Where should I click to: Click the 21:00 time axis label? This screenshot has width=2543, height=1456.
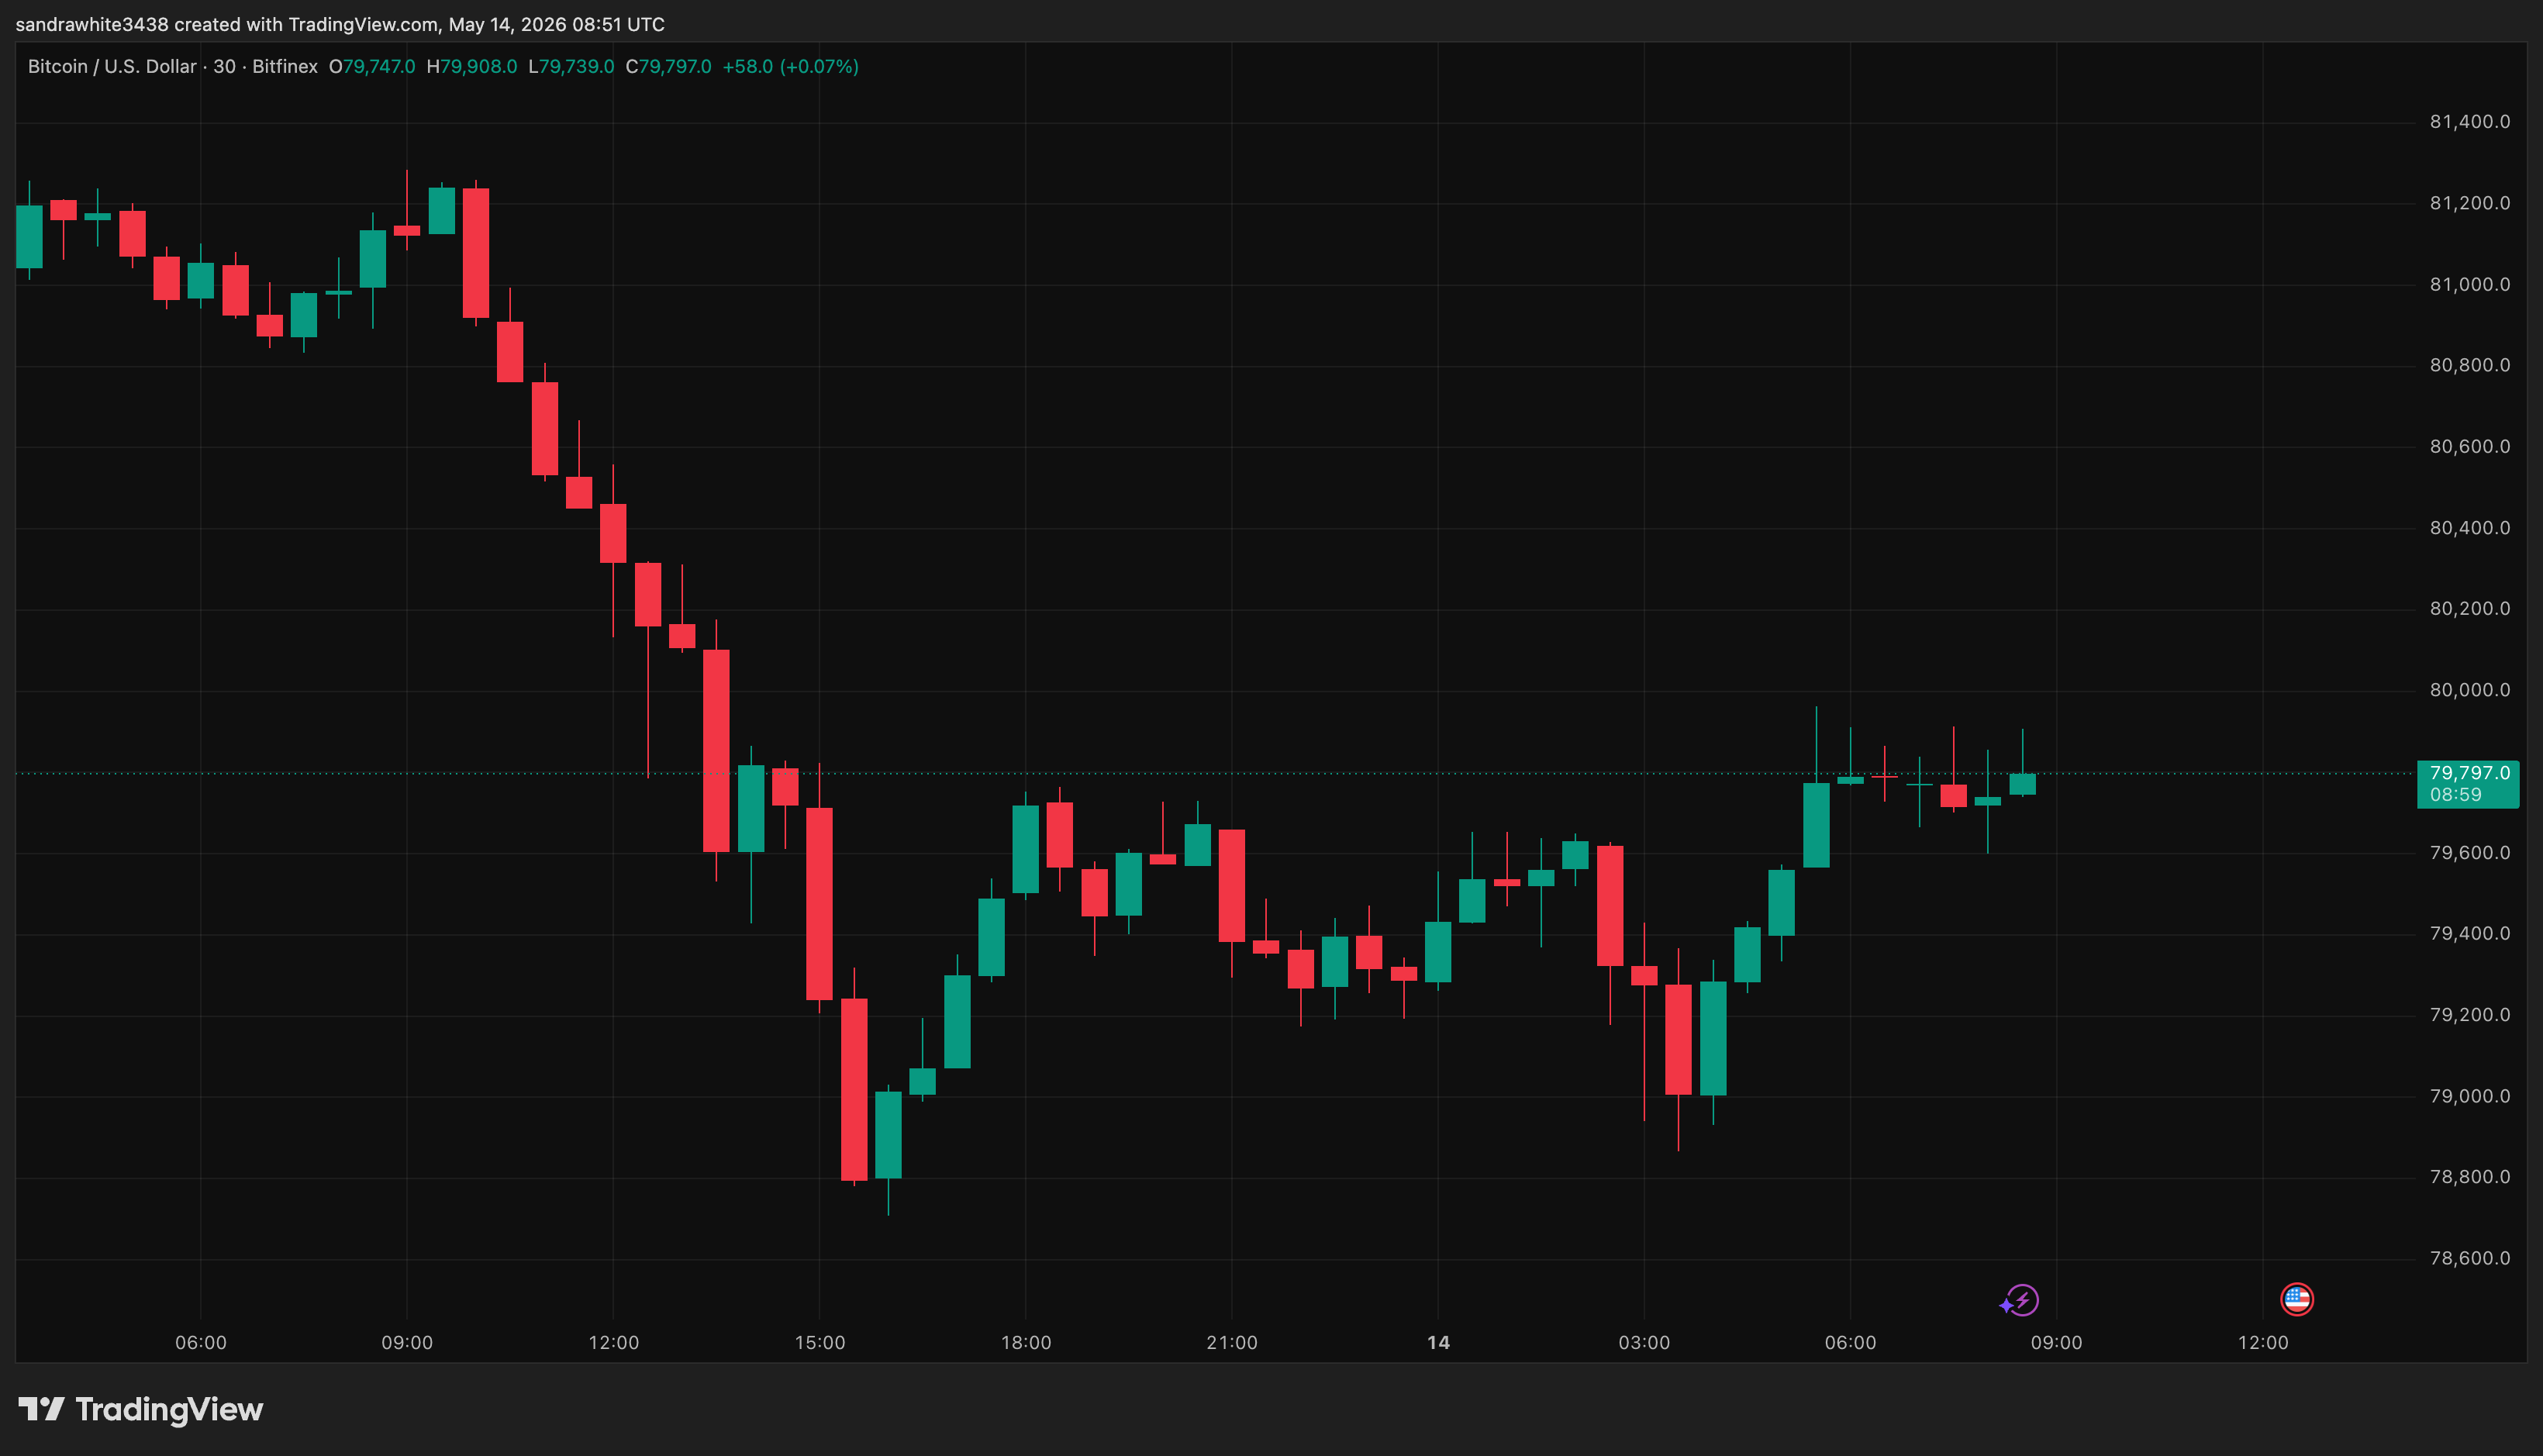coord(1232,1343)
